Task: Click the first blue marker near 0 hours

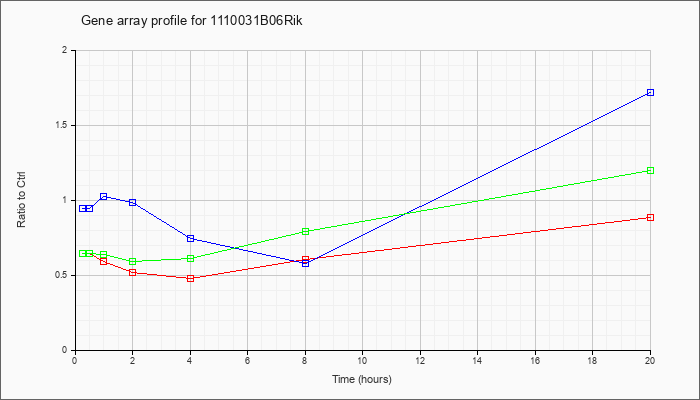Action: pos(83,208)
